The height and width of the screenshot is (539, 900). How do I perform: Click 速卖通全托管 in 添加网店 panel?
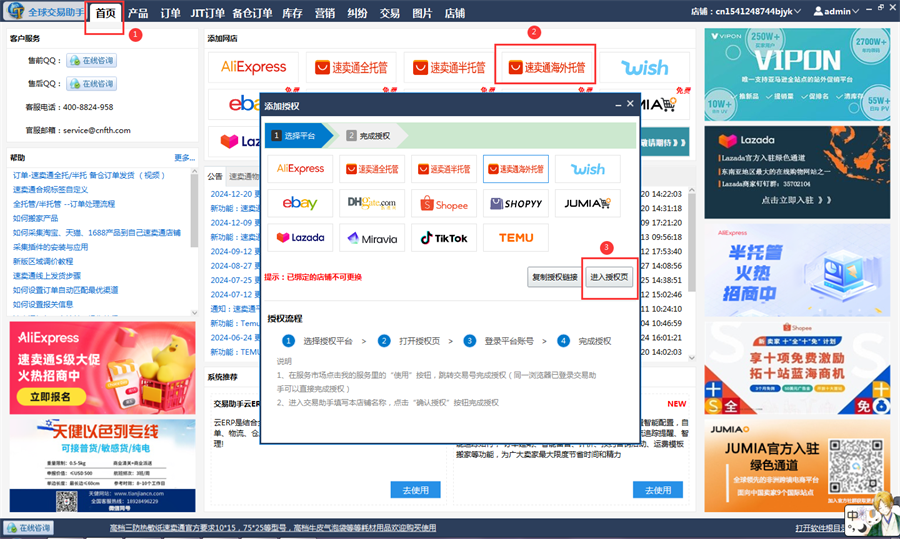click(x=351, y=67)
